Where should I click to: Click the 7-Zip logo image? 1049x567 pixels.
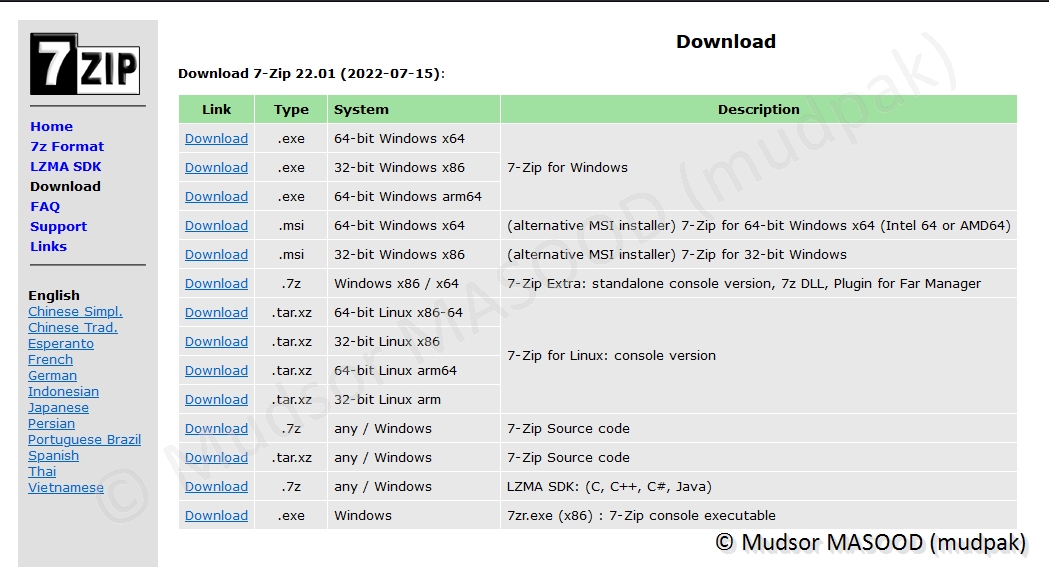pos(84,63)
